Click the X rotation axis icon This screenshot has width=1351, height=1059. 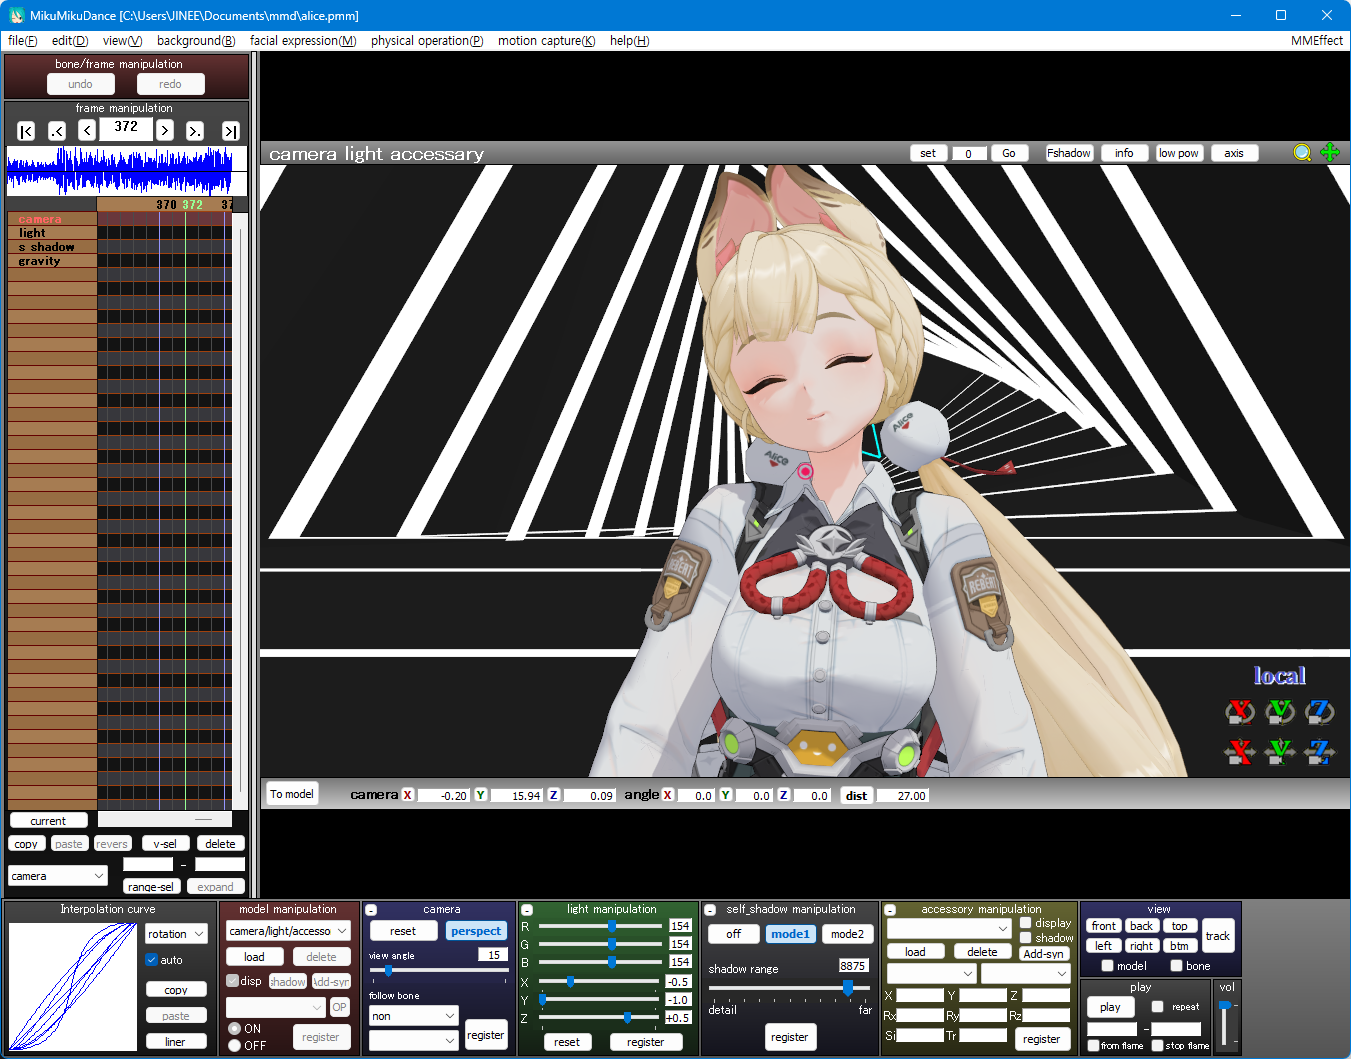coord(1240,711)
